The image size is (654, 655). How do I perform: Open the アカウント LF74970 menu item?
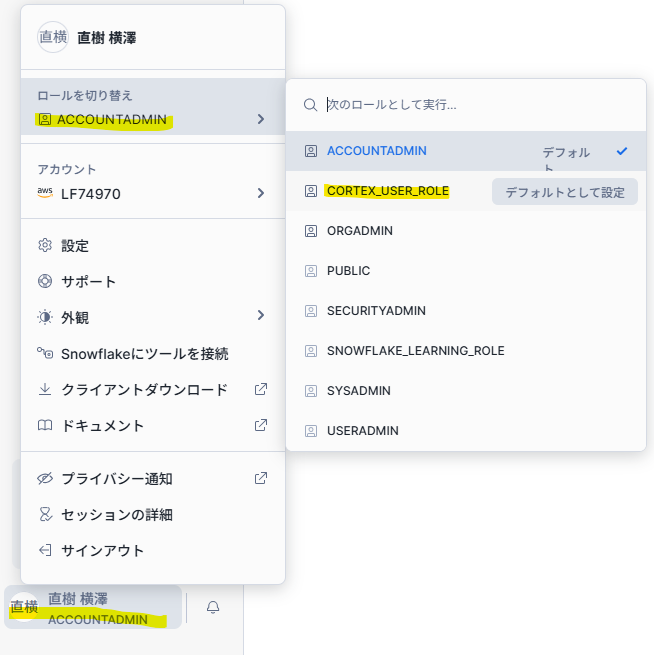153,182
